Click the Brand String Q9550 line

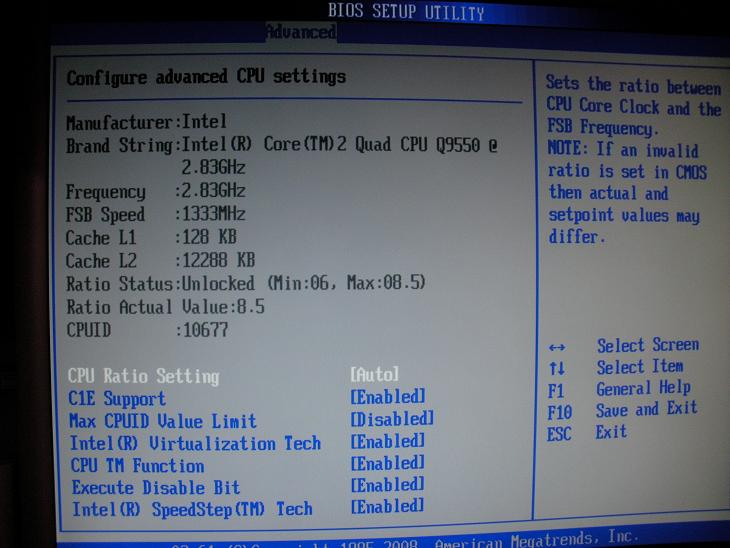pos(282,145)
